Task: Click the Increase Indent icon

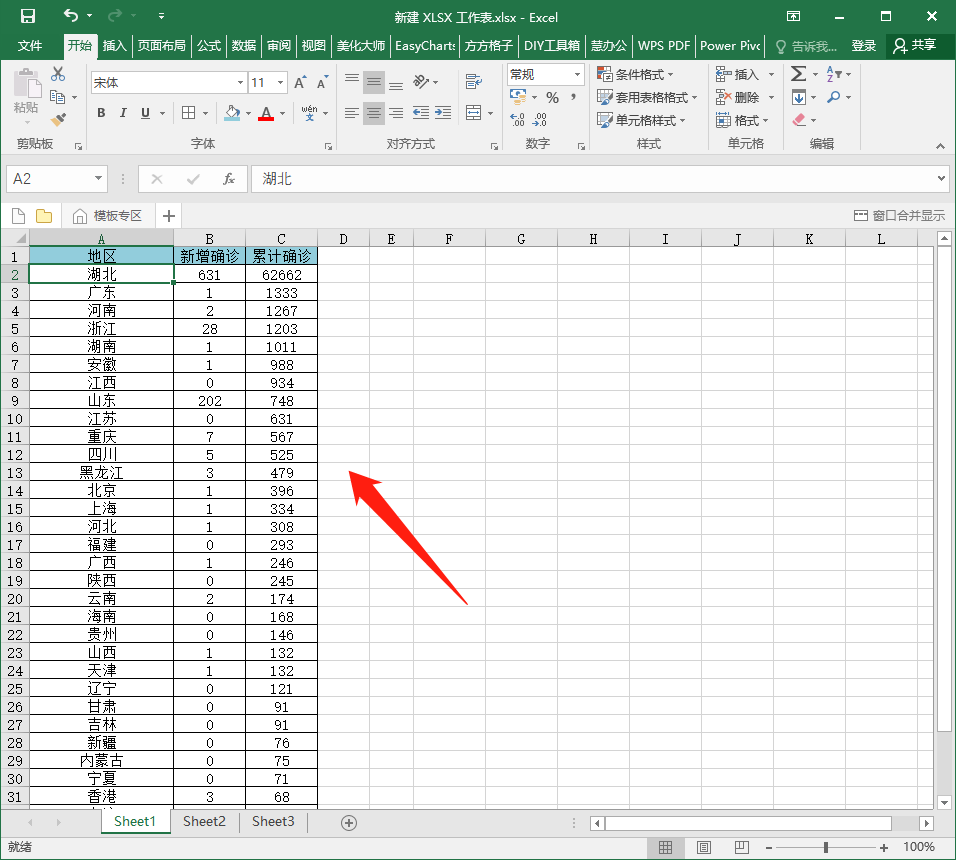Action: click(443, 113)
